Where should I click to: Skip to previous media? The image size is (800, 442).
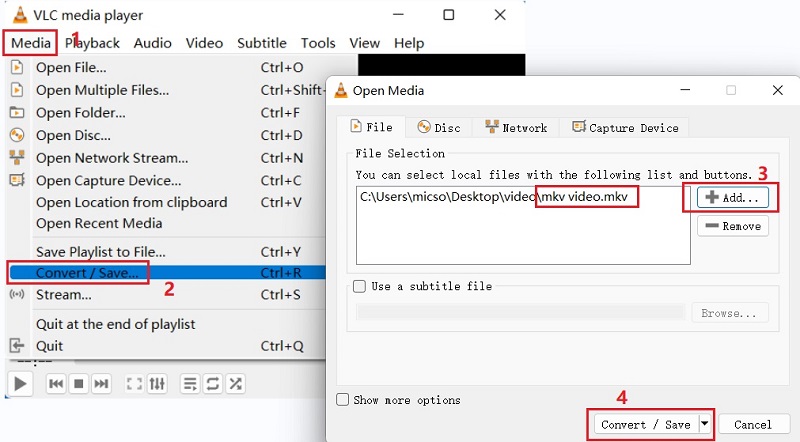(56, 383)
